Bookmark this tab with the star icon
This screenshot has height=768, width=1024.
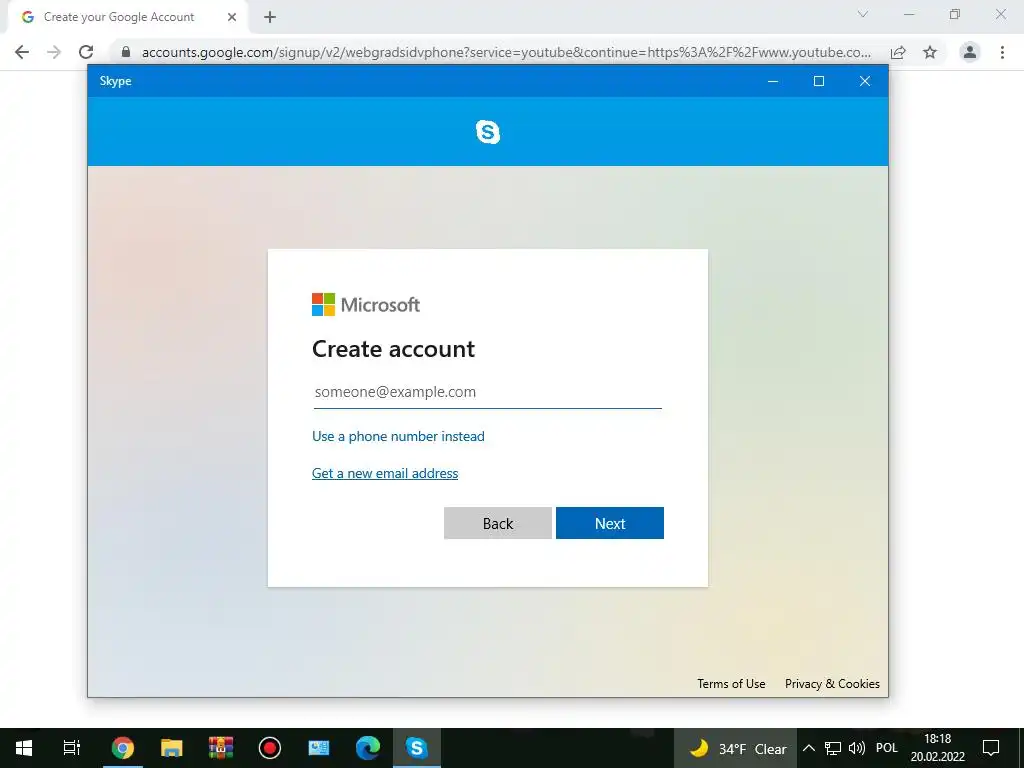pyautogui.click(x=930, y=52)
